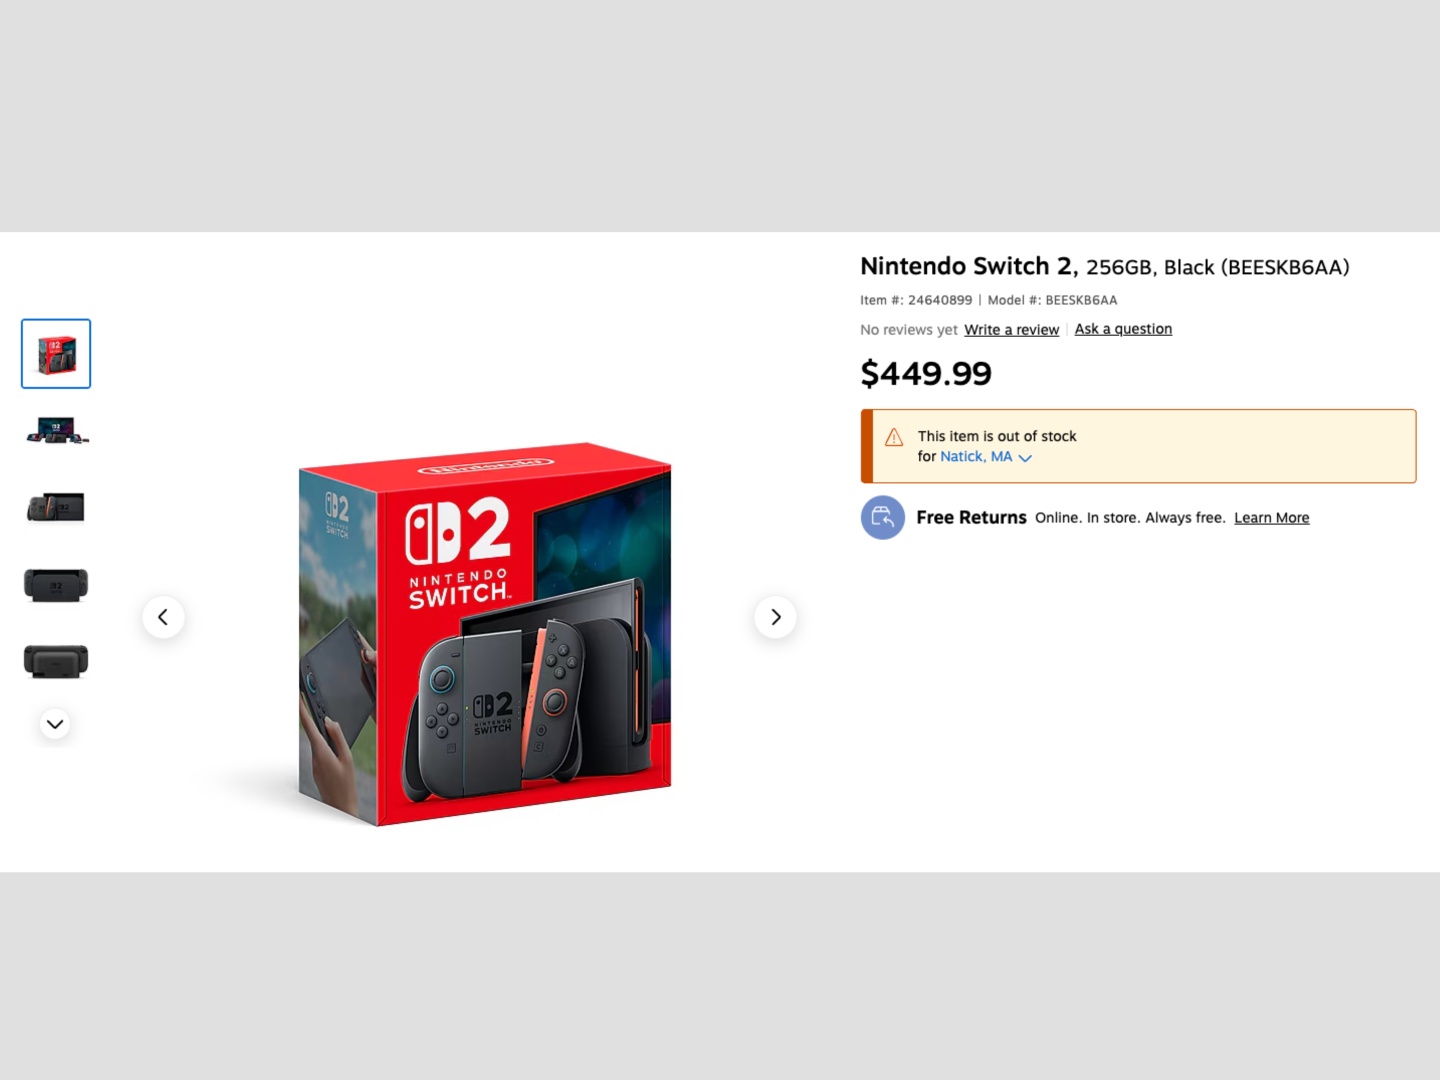1440x1080 pixels.
Task: Show the next product image
Action: coord(775,617)
